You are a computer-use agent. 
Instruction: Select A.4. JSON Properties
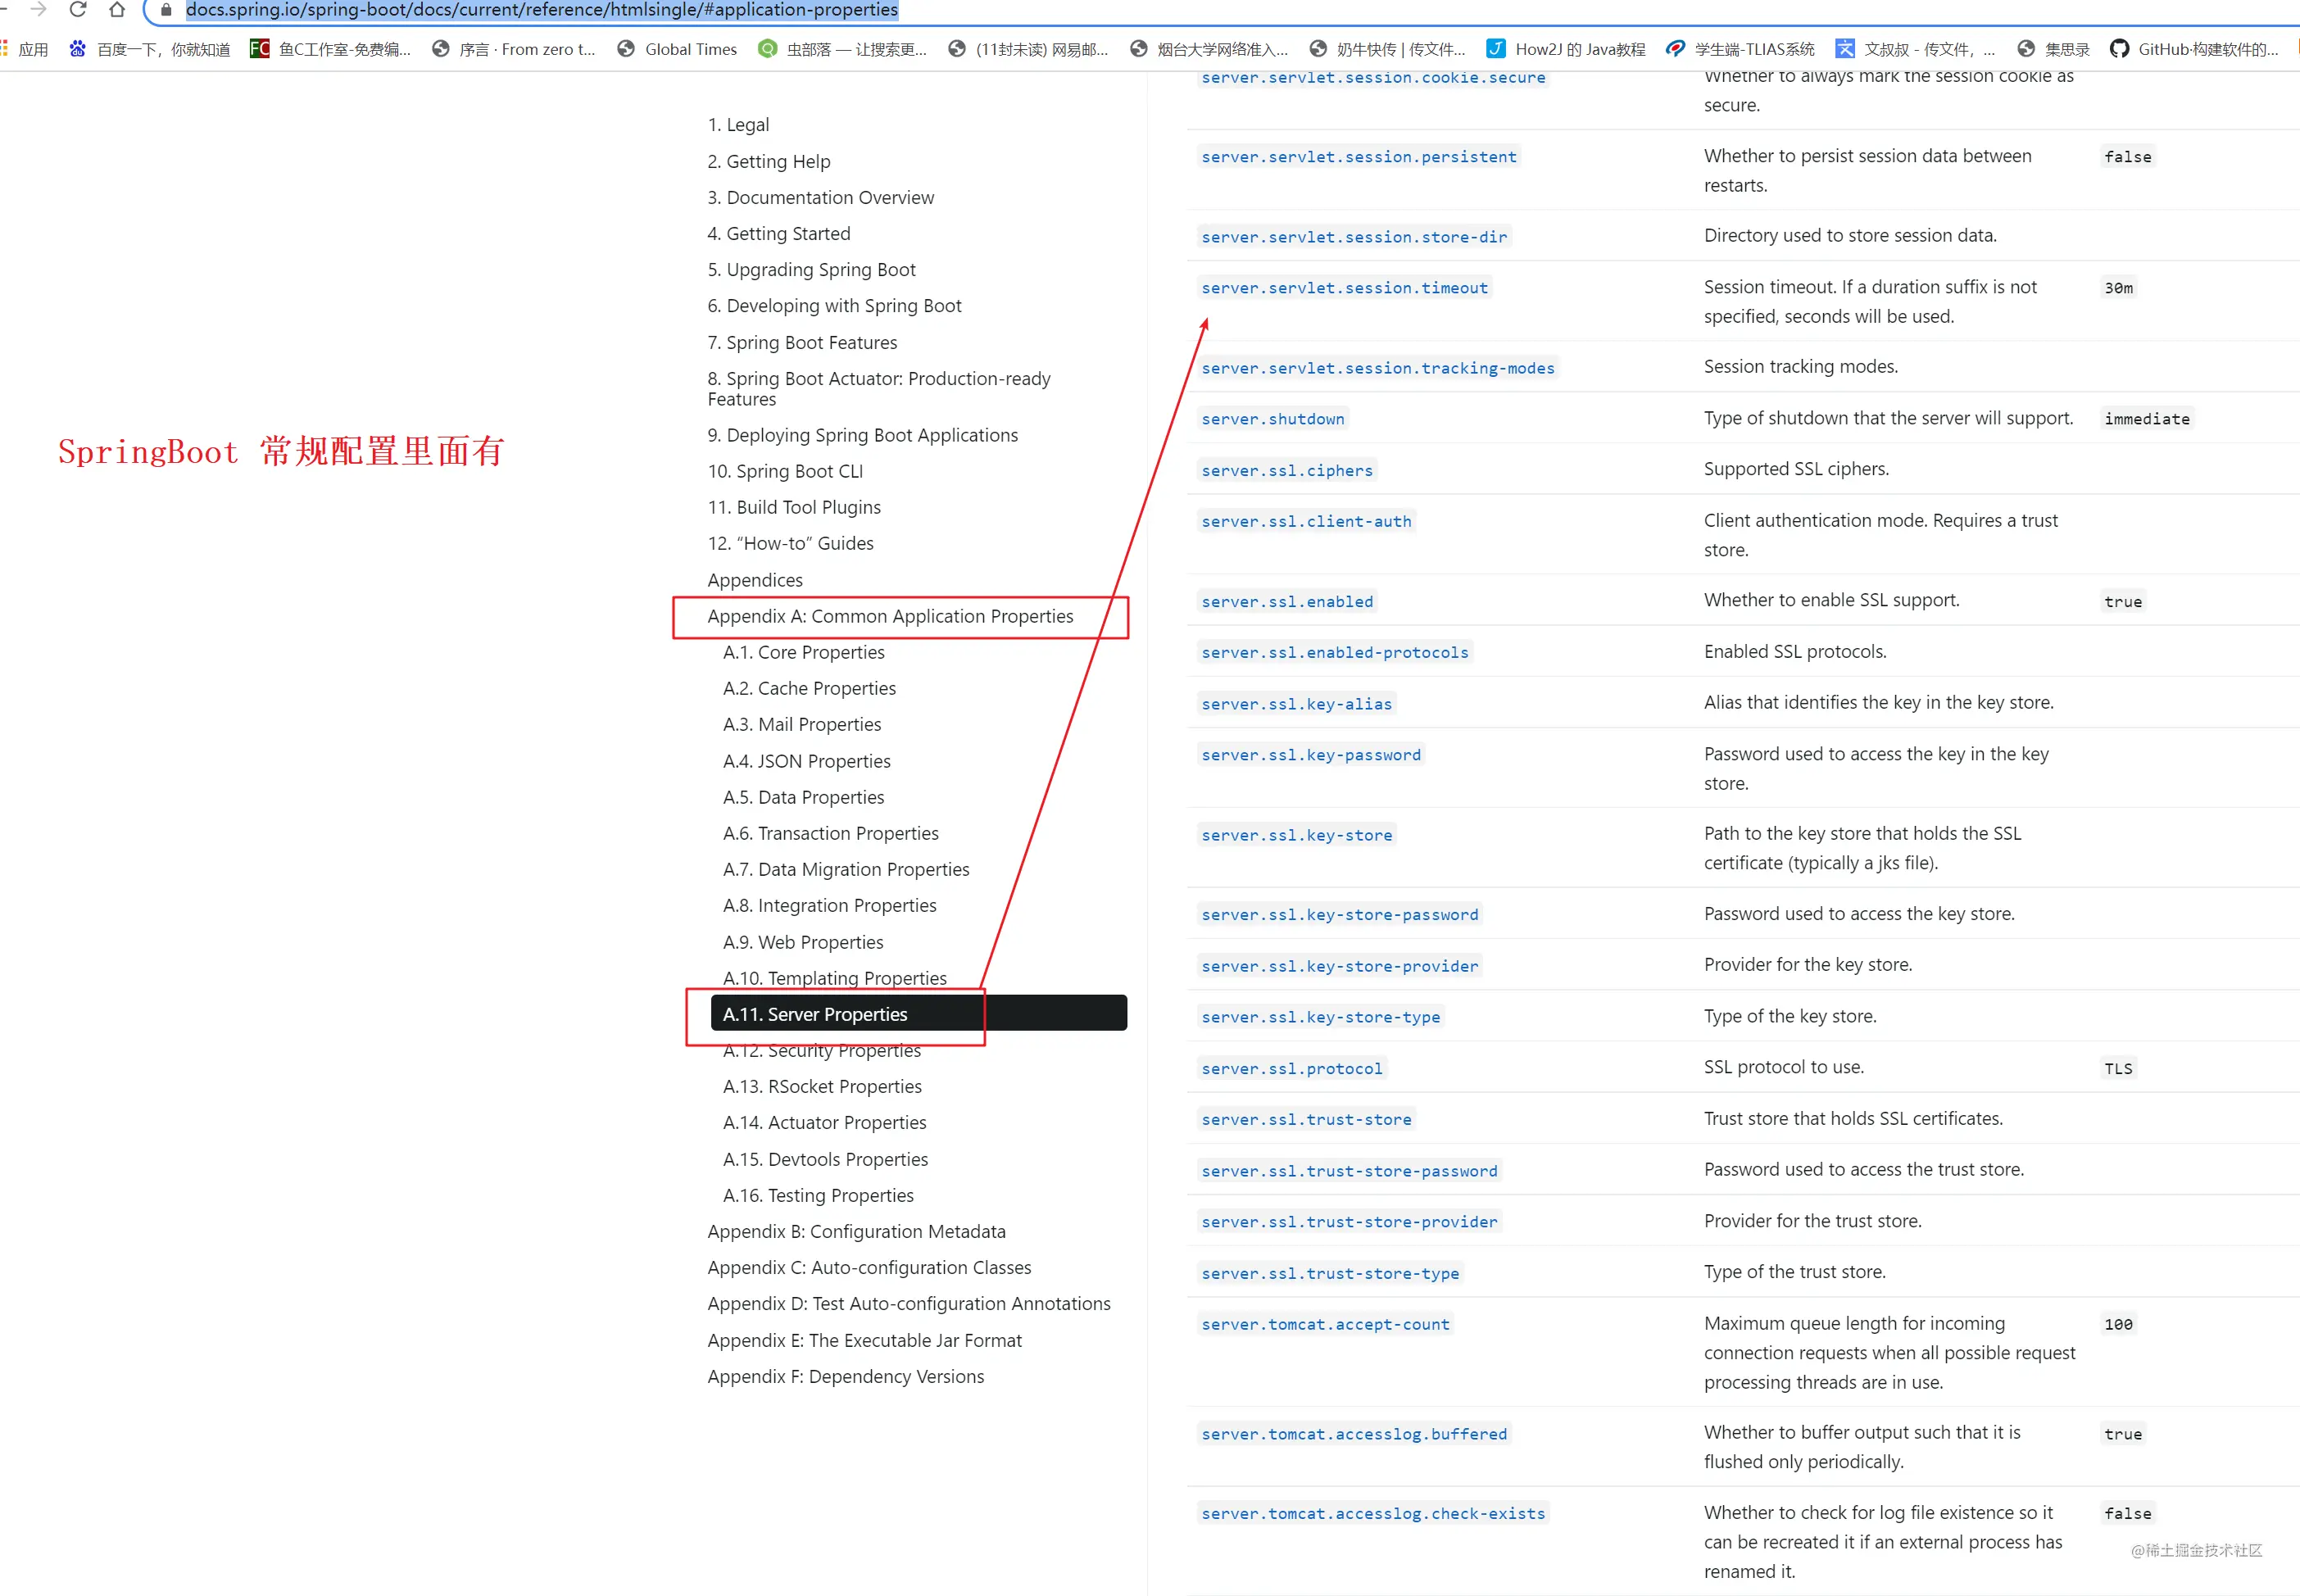(807, 761)
